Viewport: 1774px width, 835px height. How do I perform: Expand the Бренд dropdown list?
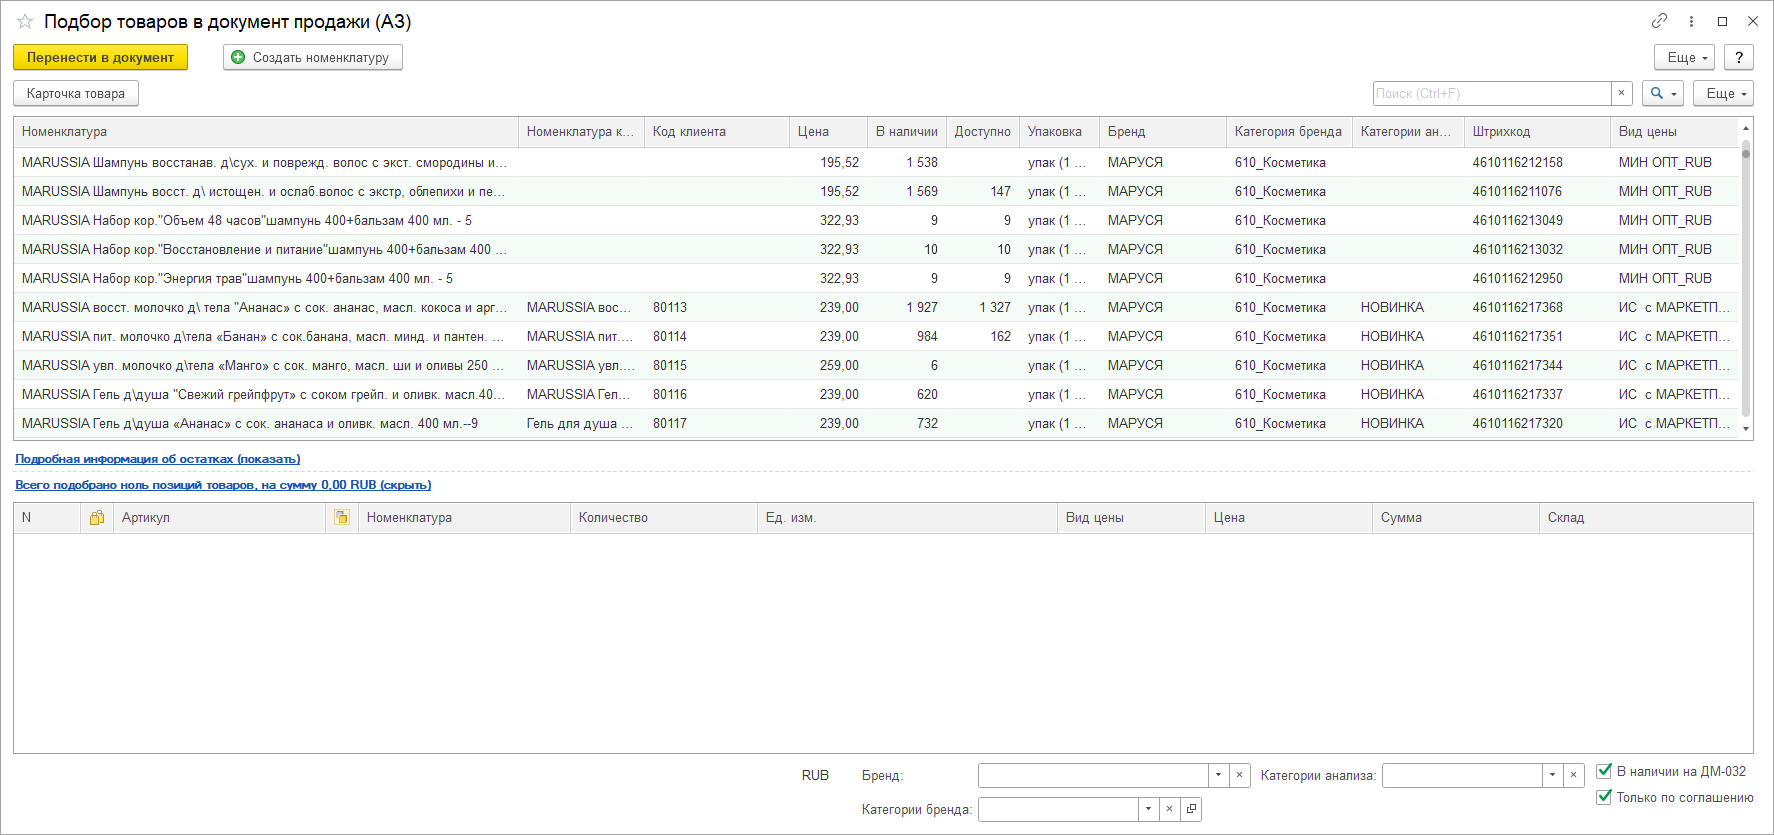coord(1218,775)
